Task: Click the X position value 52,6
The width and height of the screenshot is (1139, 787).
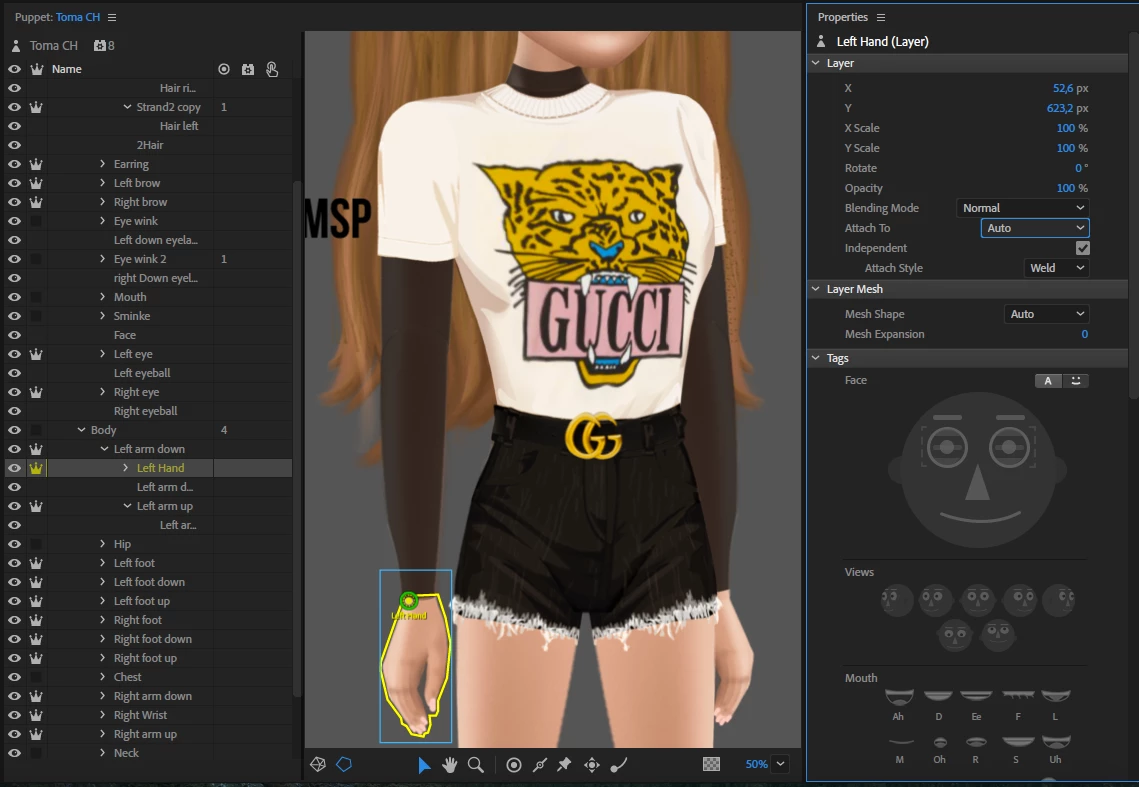Action: tap(1063, 88)
